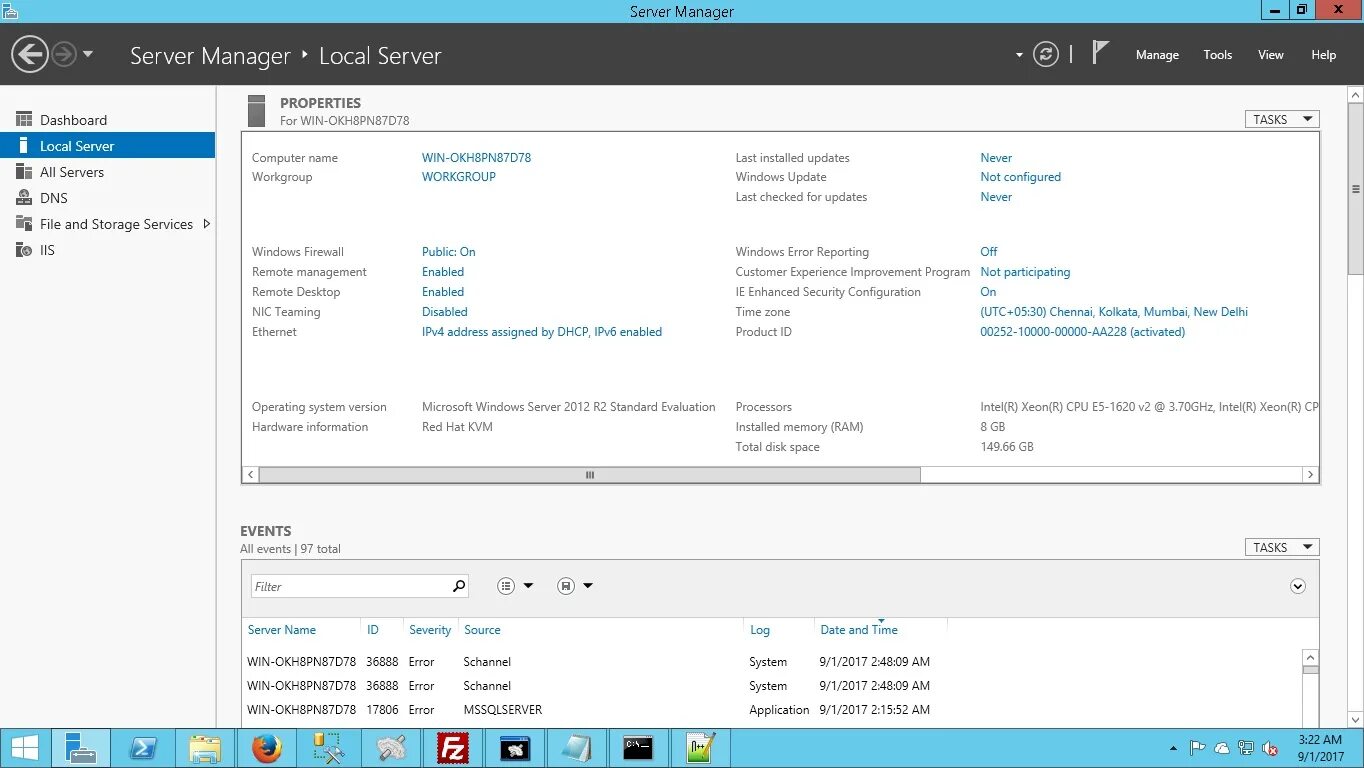Click into the events Filter field
This screenshot has width=1364, height=768.
tap(350, 586)
